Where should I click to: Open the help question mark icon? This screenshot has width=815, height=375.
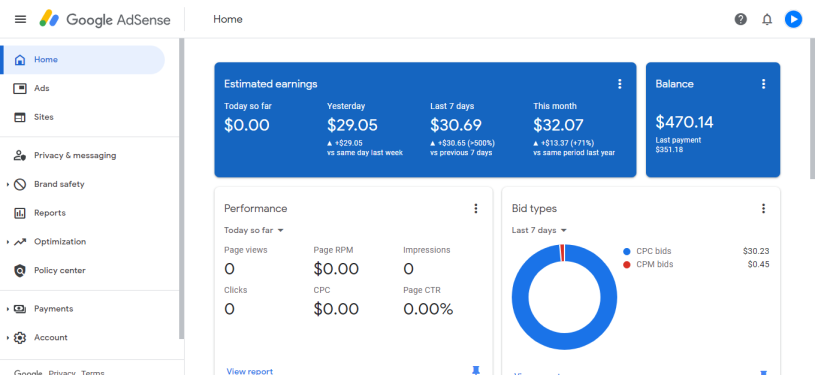pos(740,19)
